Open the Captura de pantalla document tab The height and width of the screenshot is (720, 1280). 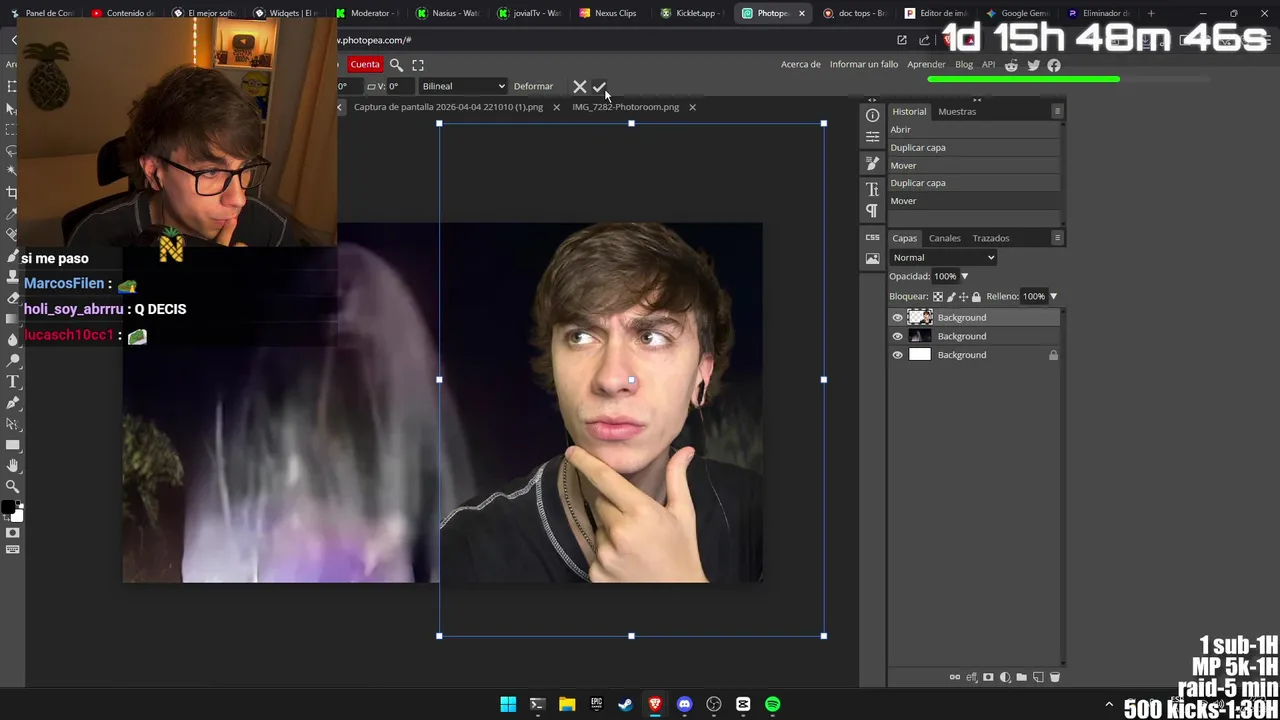click(448, 107)
